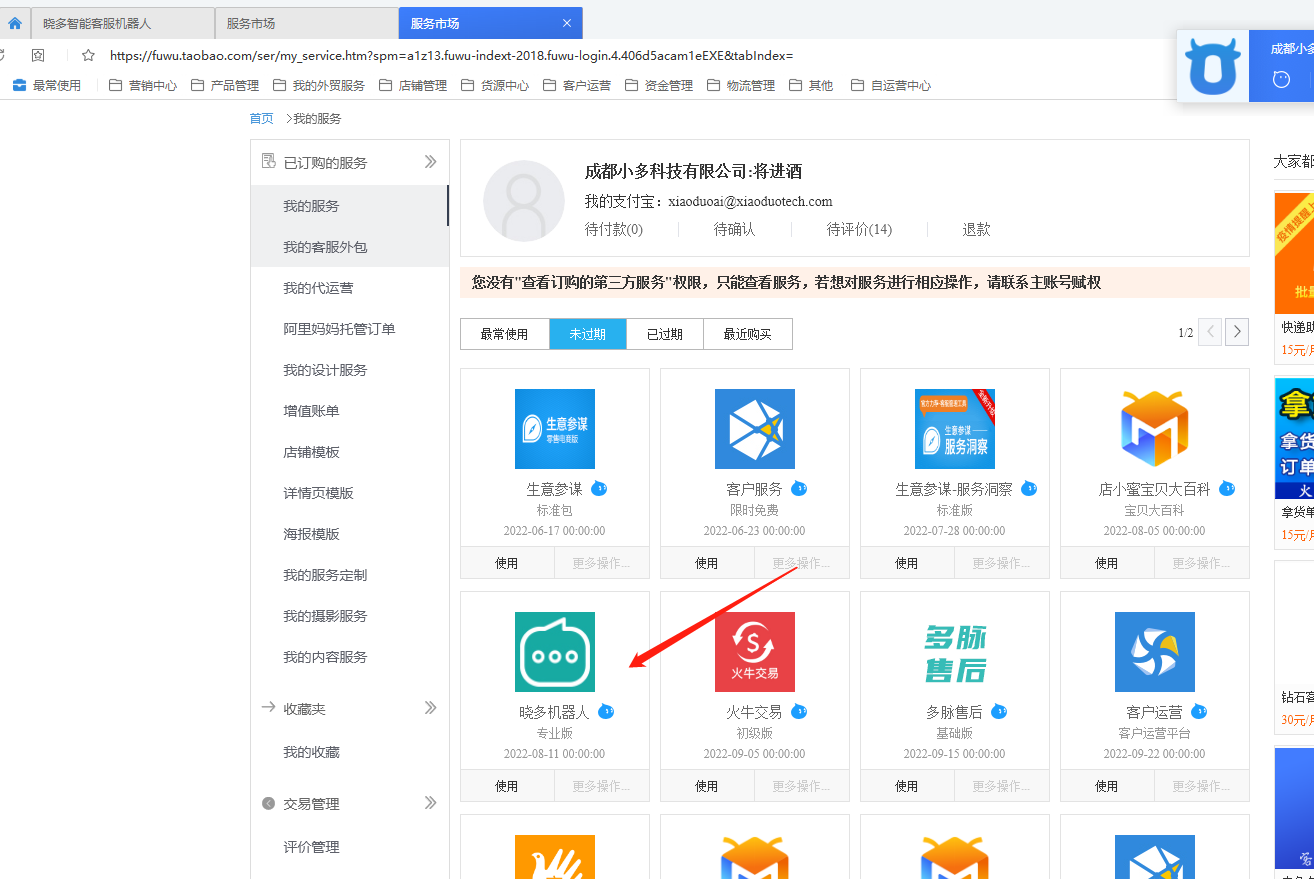Click the chat bubble next to 客户服务
1314x879 pixels.
point(799,488)
